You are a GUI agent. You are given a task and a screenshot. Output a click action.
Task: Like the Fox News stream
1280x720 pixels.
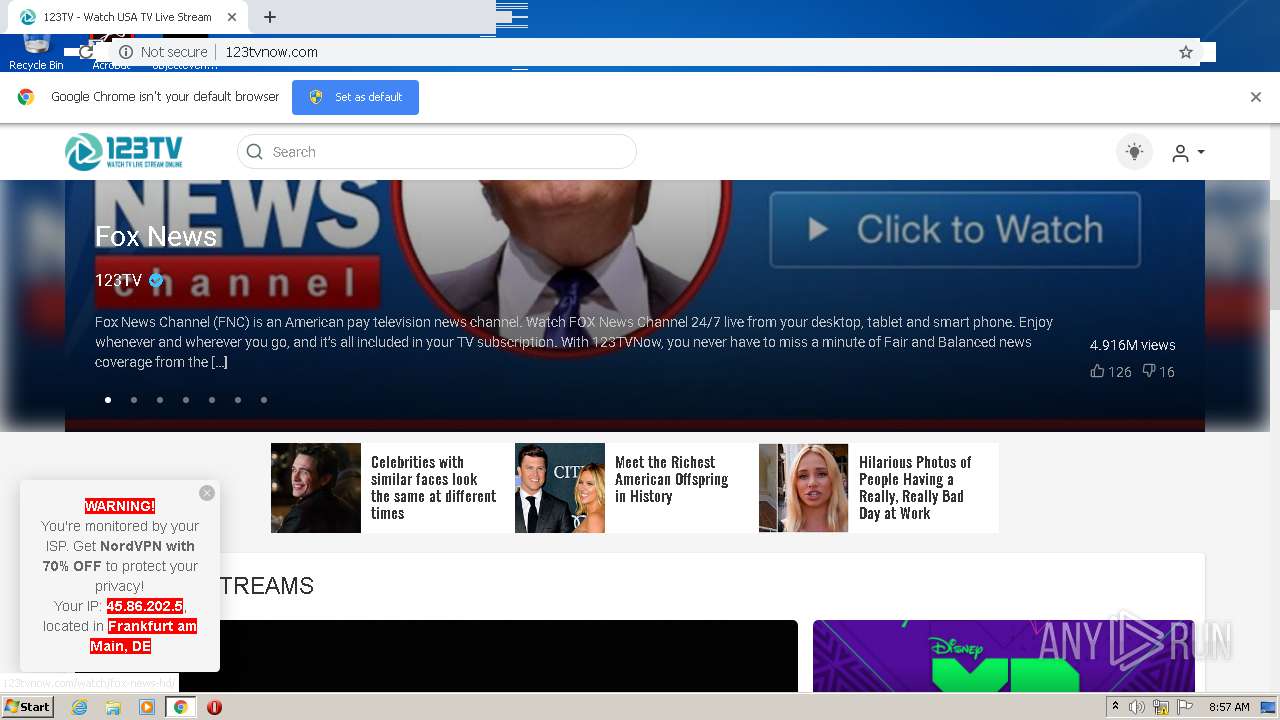click(x=1111, y=371)
